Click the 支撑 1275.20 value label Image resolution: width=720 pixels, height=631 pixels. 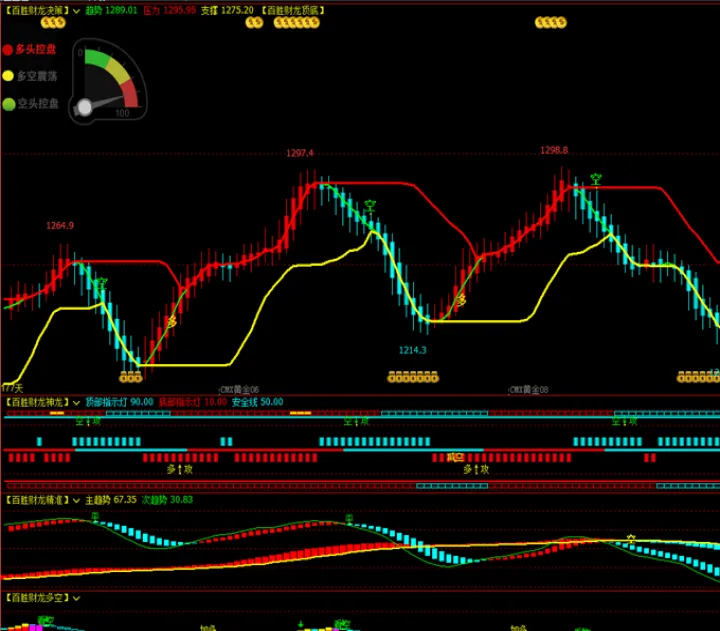coord(226,9)
